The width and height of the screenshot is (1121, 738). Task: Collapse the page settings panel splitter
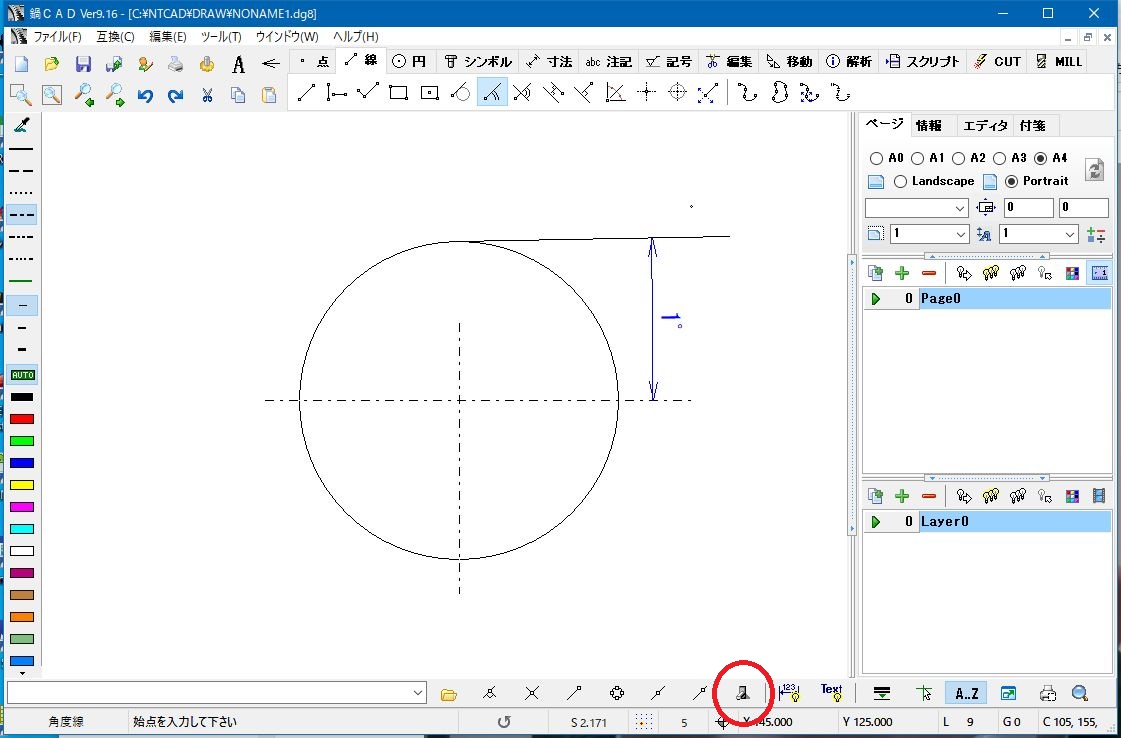tap(987, 255)
